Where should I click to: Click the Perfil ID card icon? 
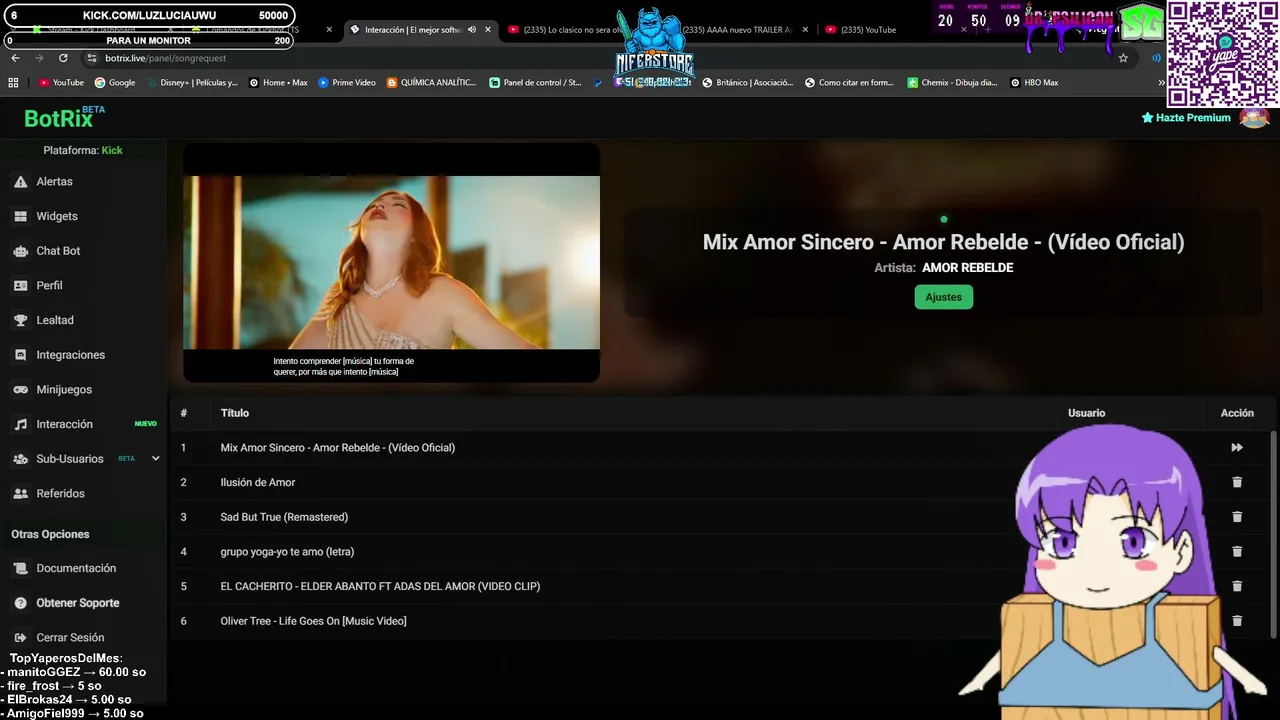point(20,286)
